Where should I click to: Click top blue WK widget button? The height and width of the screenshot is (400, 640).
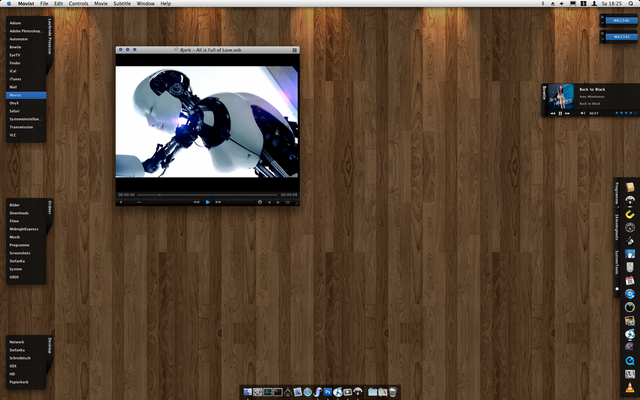pos(621,20)
